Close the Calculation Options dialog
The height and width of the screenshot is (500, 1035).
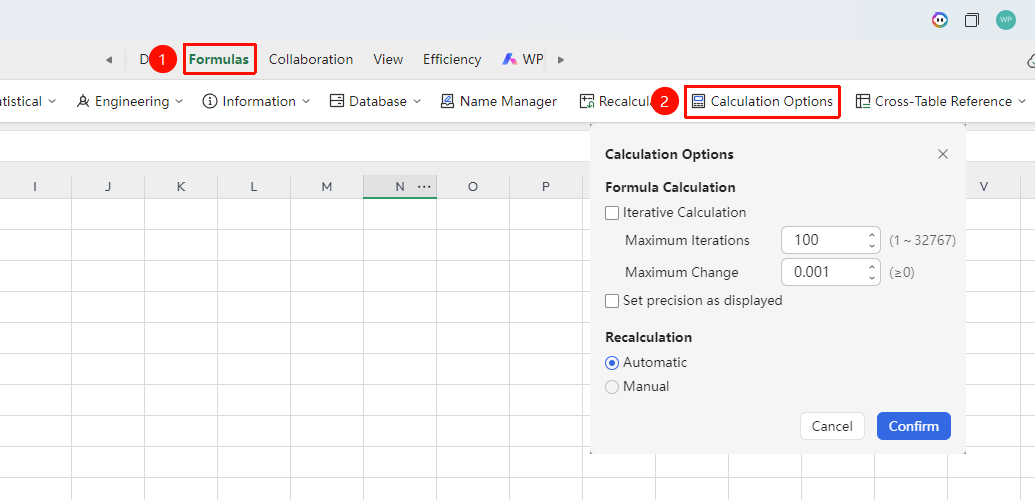943,154
